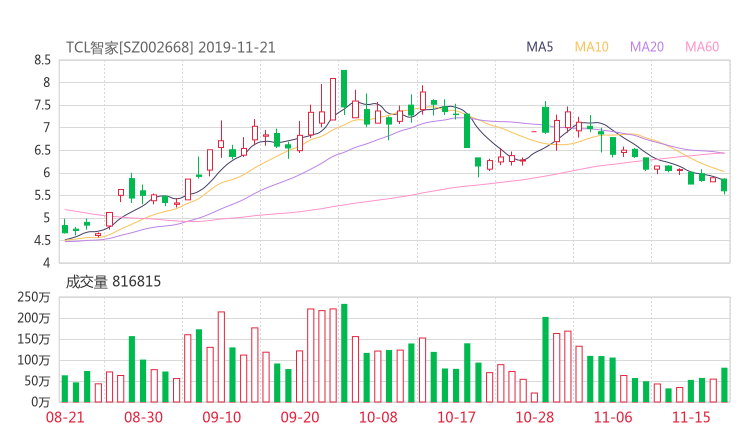Select the 11-06 date axis label
740x440 pixels.
pos(613,417)
